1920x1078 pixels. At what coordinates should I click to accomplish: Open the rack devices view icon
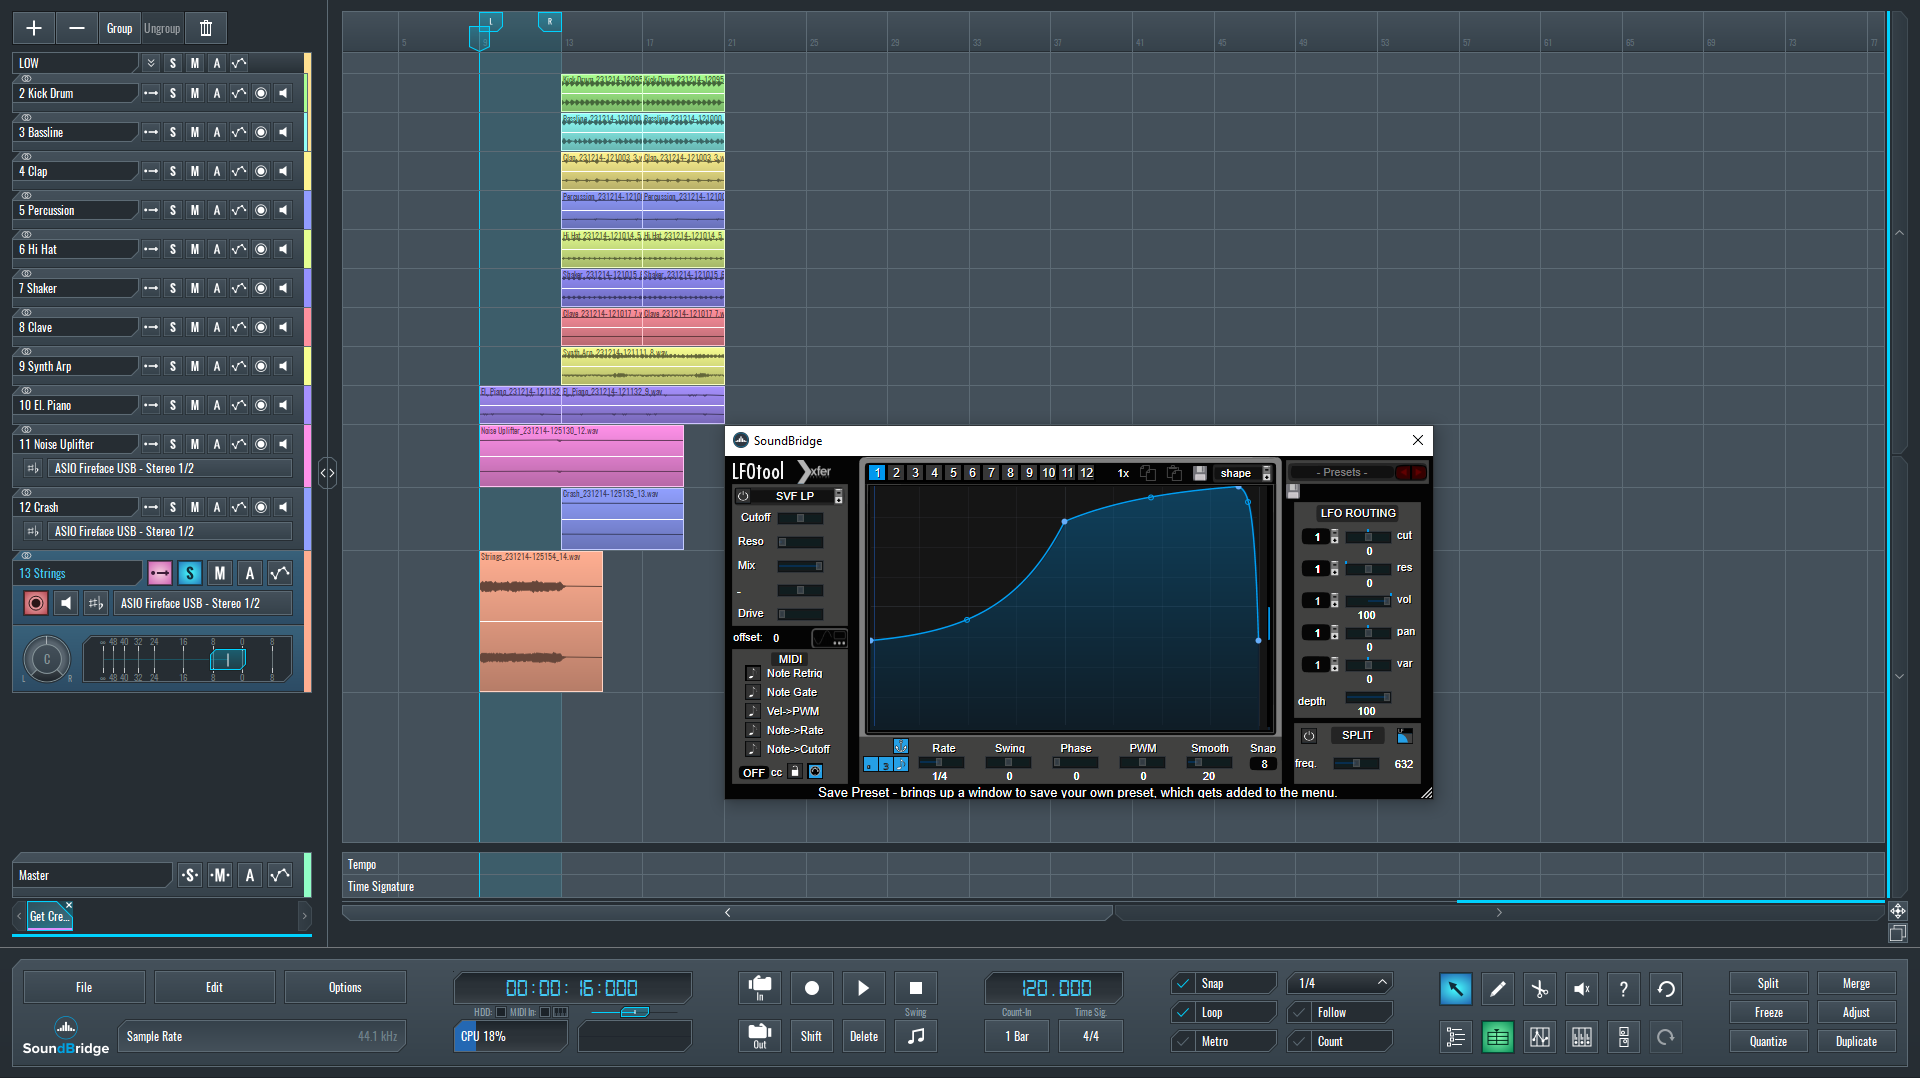1623,1037
